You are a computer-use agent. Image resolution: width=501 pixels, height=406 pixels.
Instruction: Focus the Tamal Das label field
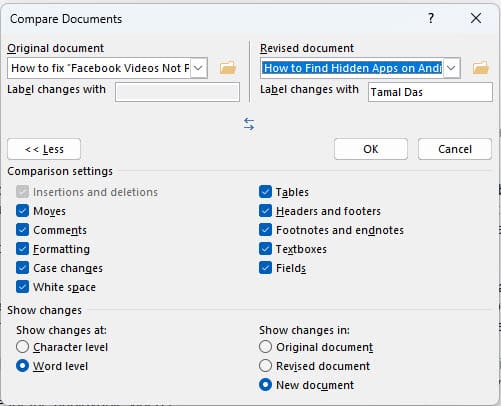coord(430,92)
